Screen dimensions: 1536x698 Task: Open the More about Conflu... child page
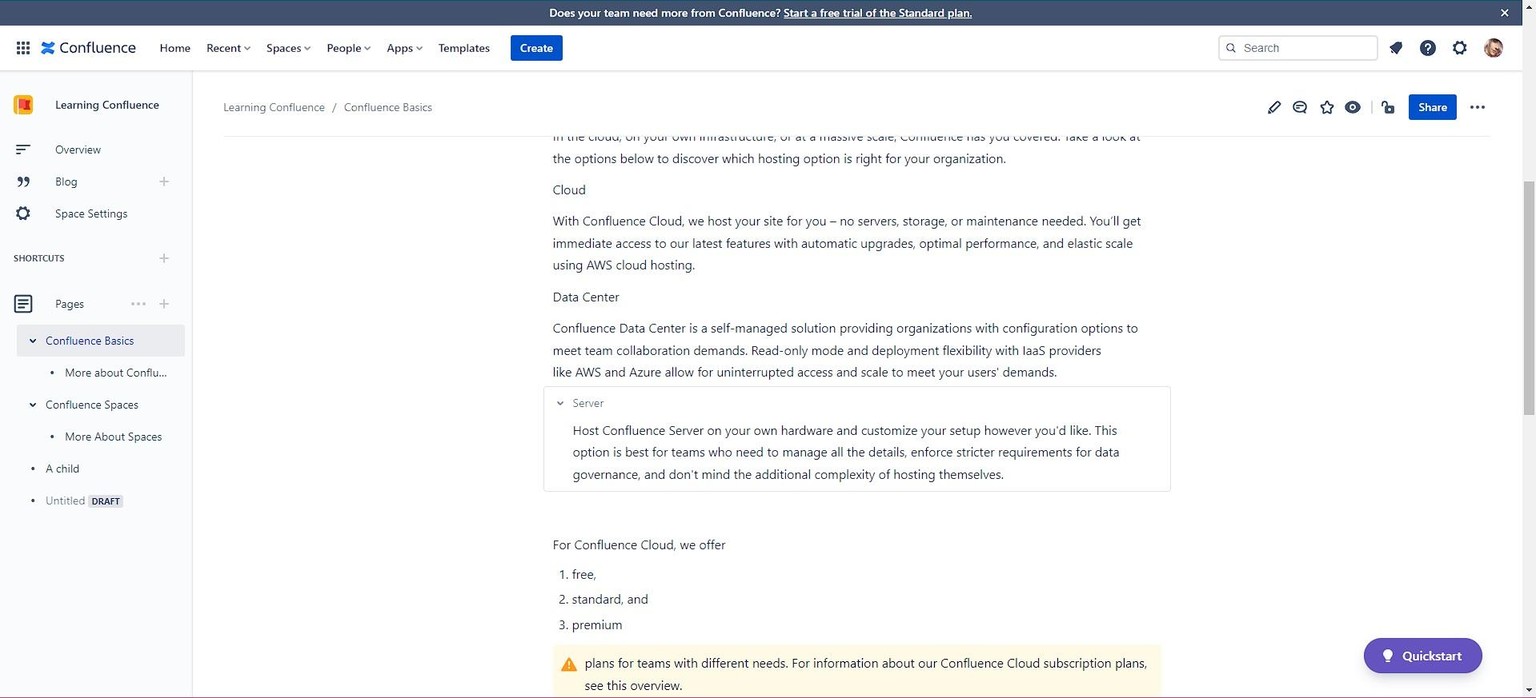115,373
